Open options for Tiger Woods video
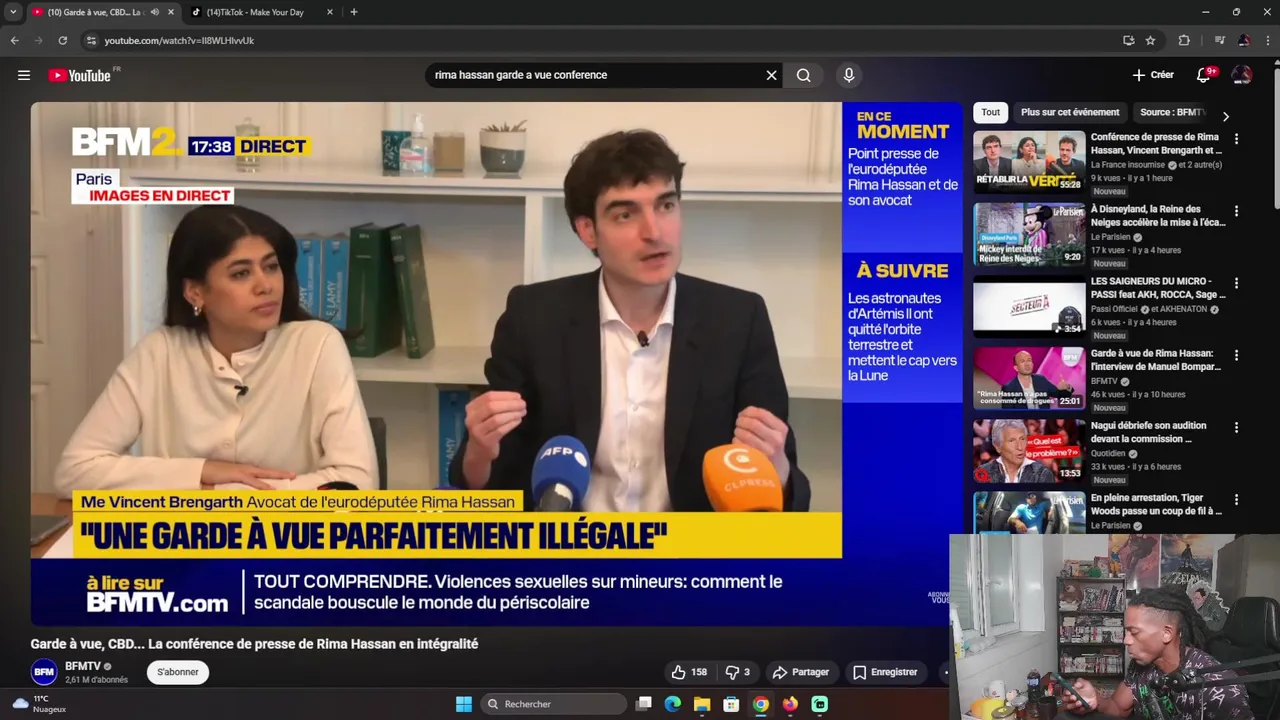The image size is (1280, 720). coord(1236,499)
